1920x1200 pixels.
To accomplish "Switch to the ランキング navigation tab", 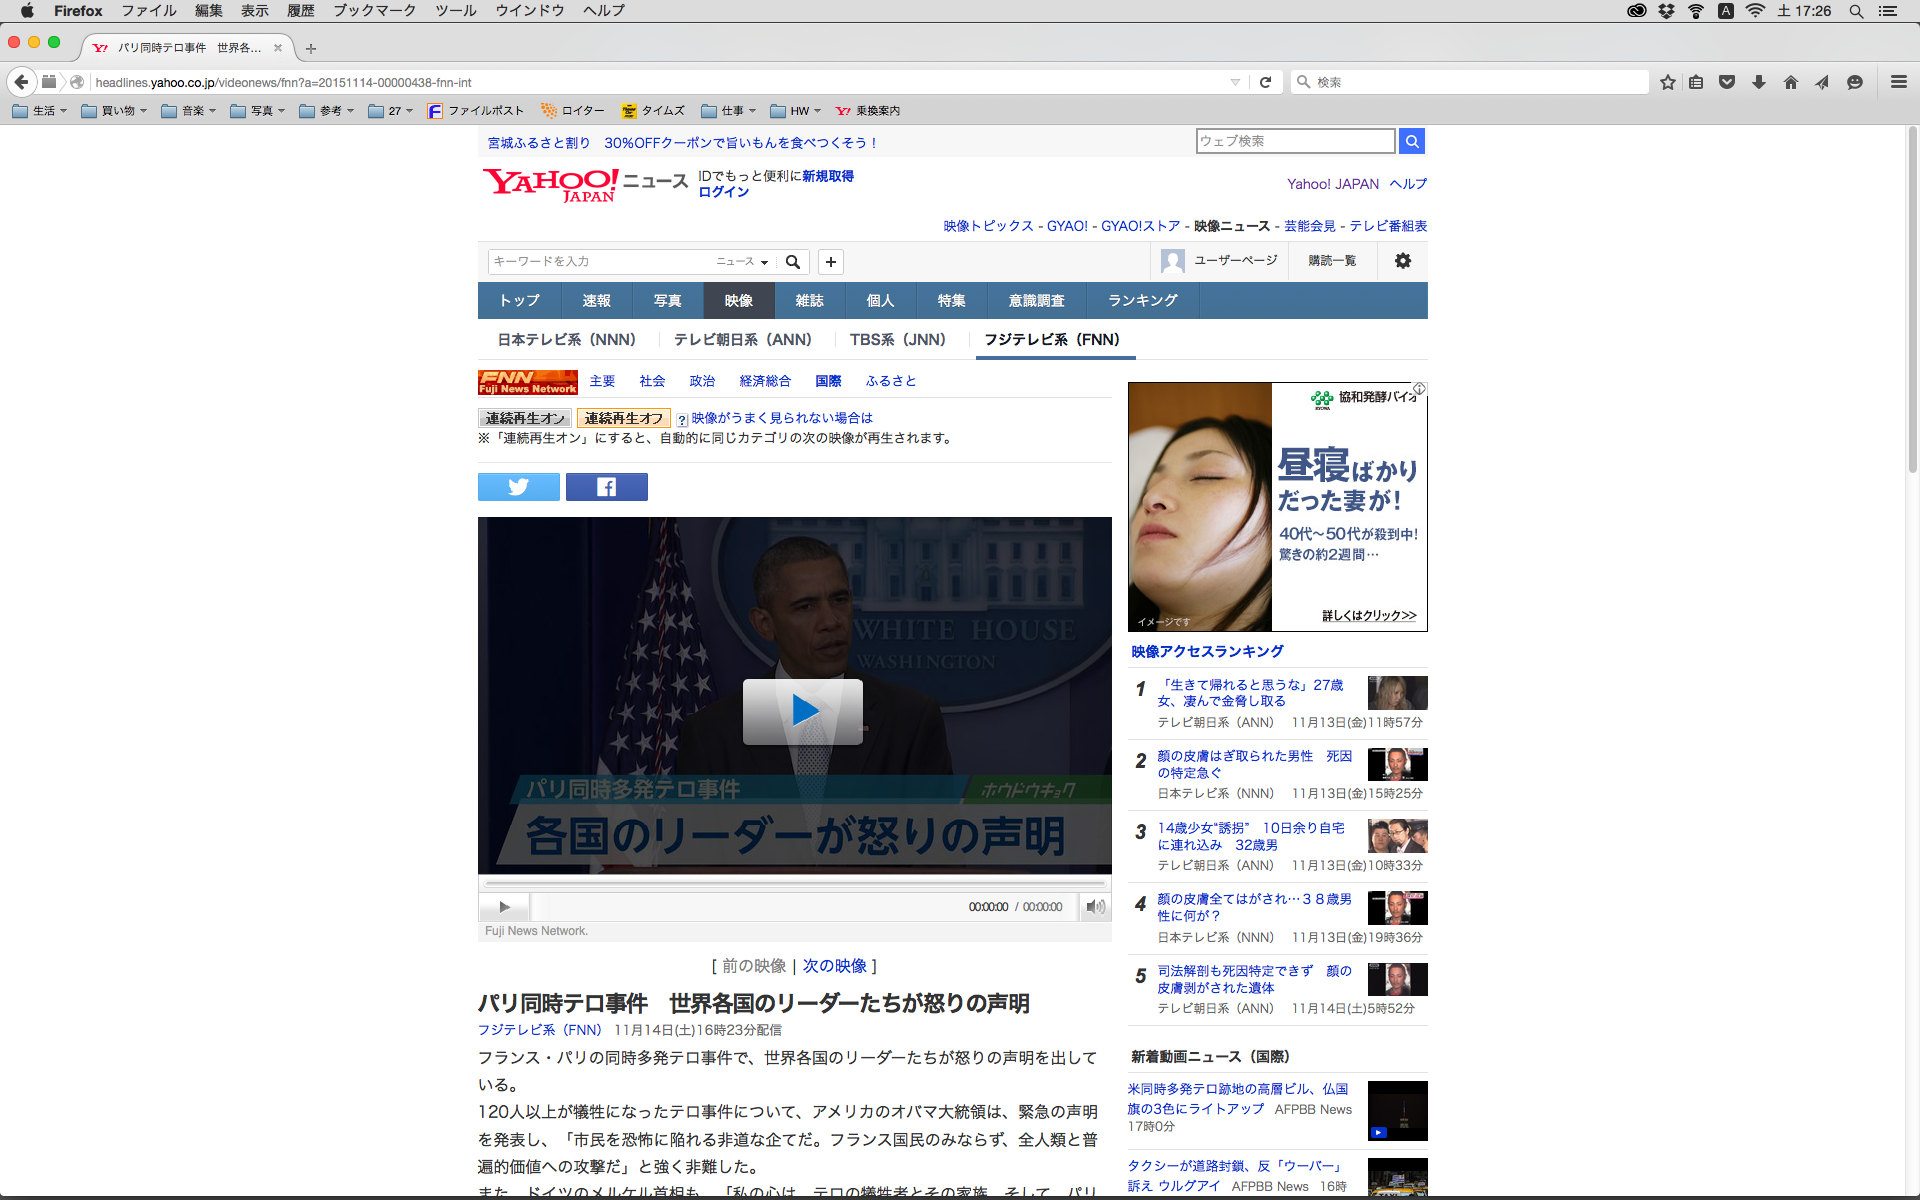I will pyautogui.click(x=1142, y=301).
